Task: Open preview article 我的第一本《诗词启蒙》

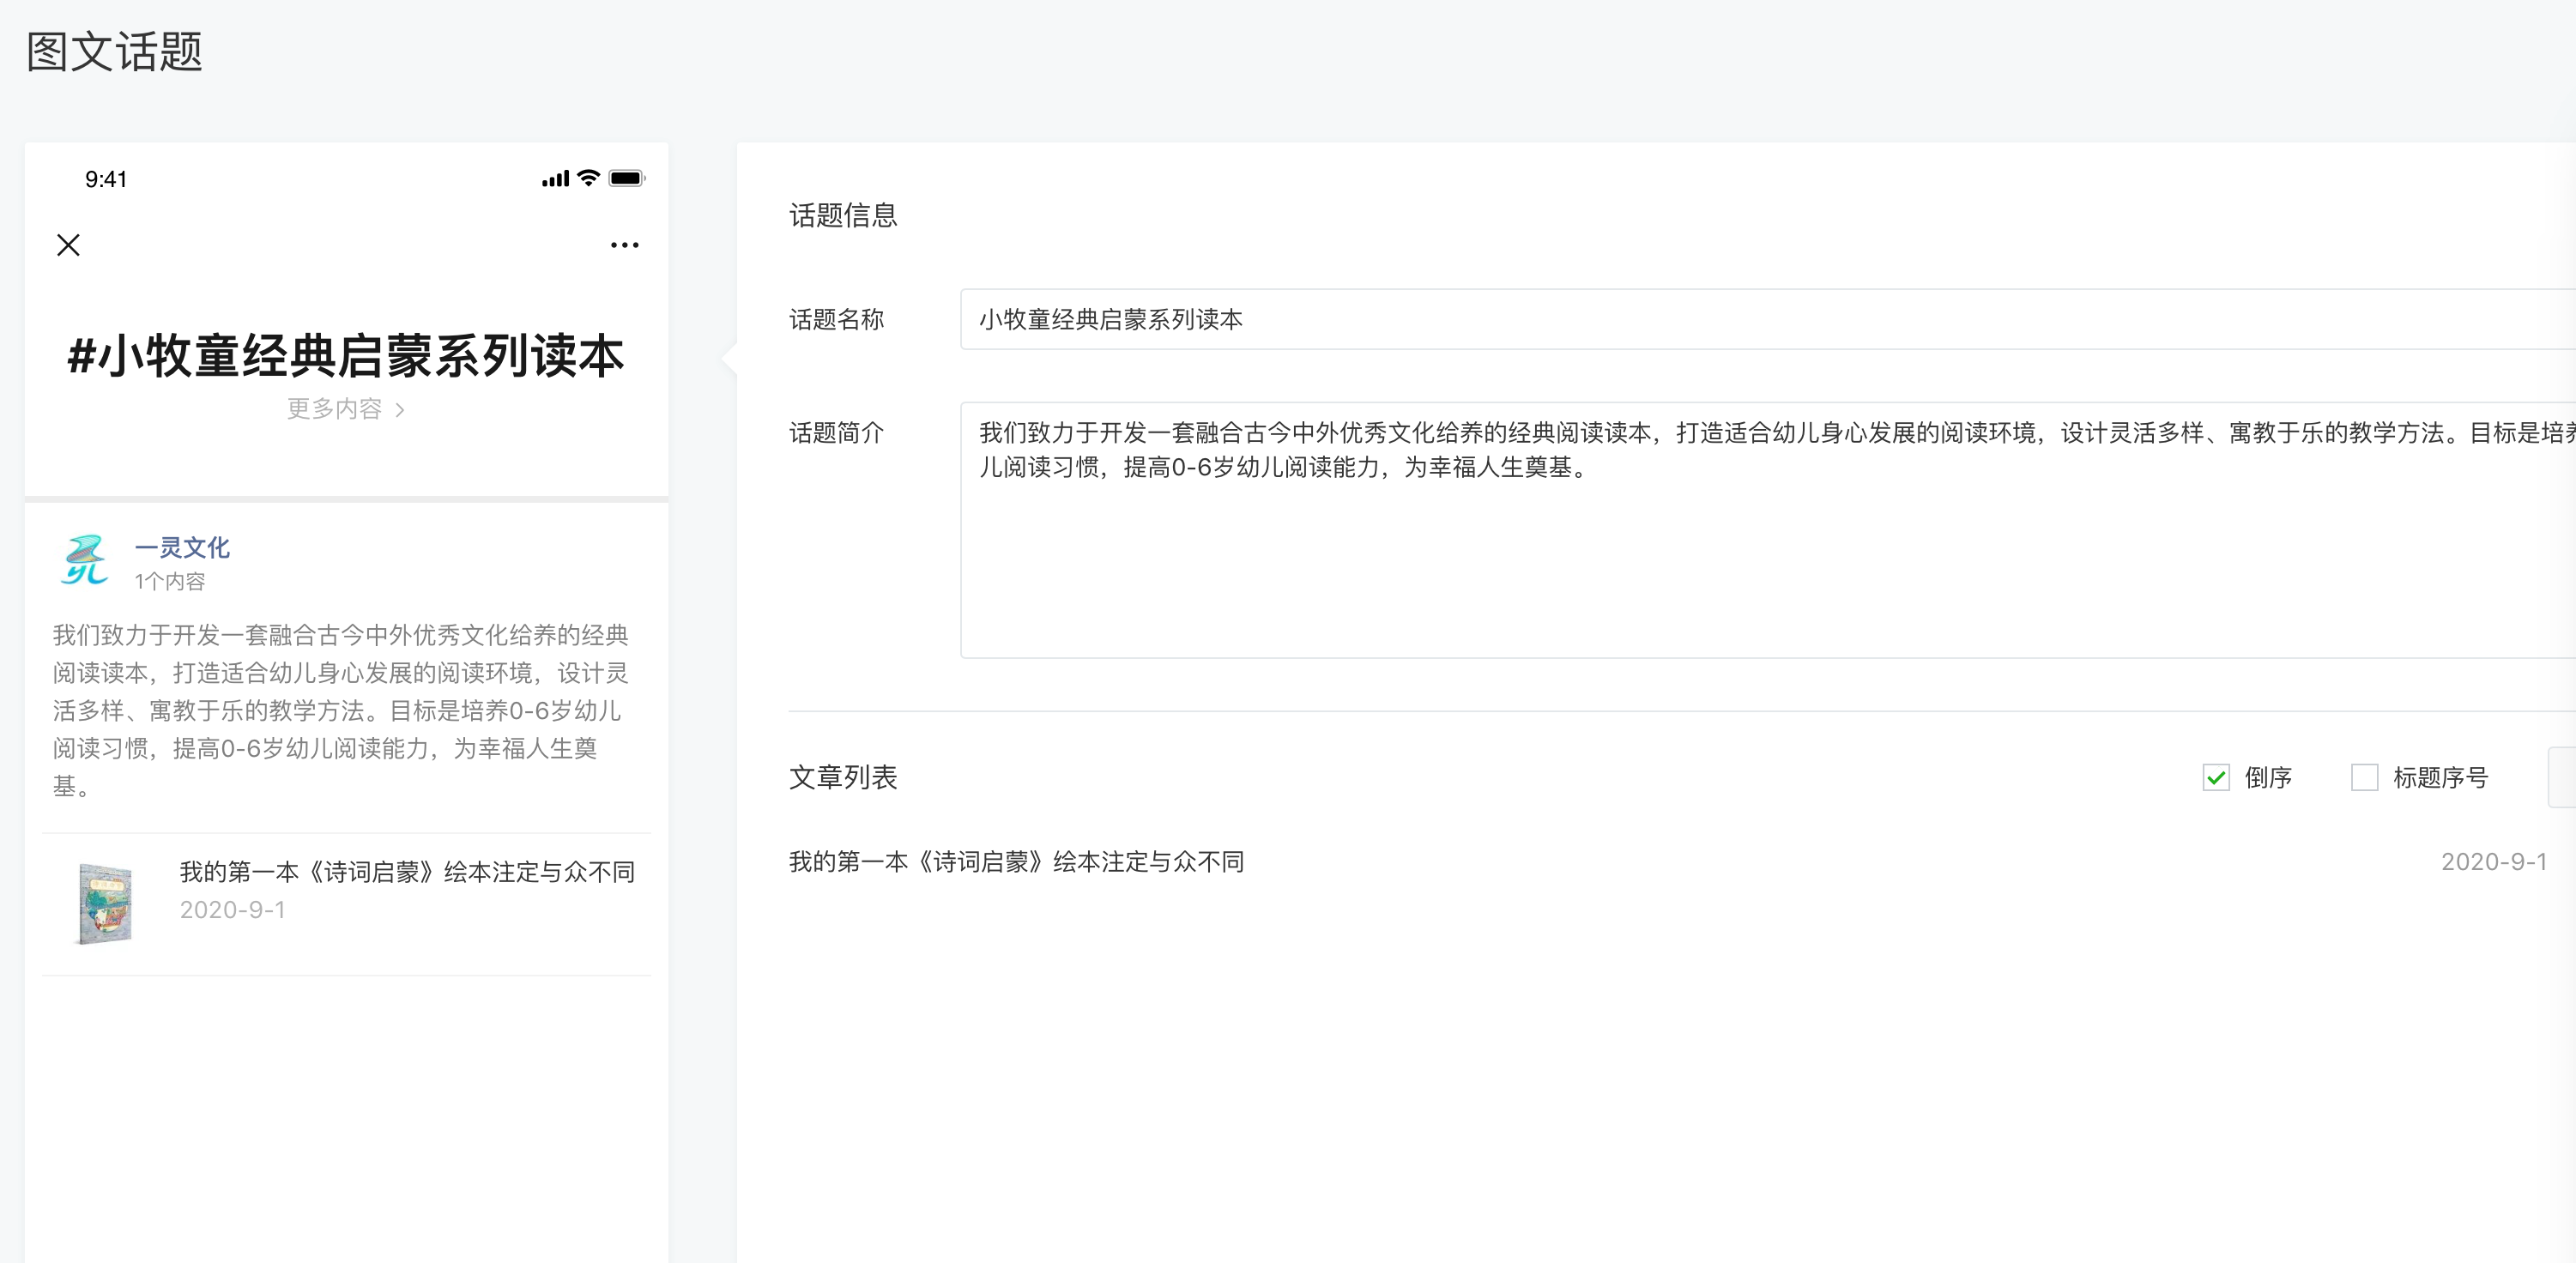Action: click(407, 872)
